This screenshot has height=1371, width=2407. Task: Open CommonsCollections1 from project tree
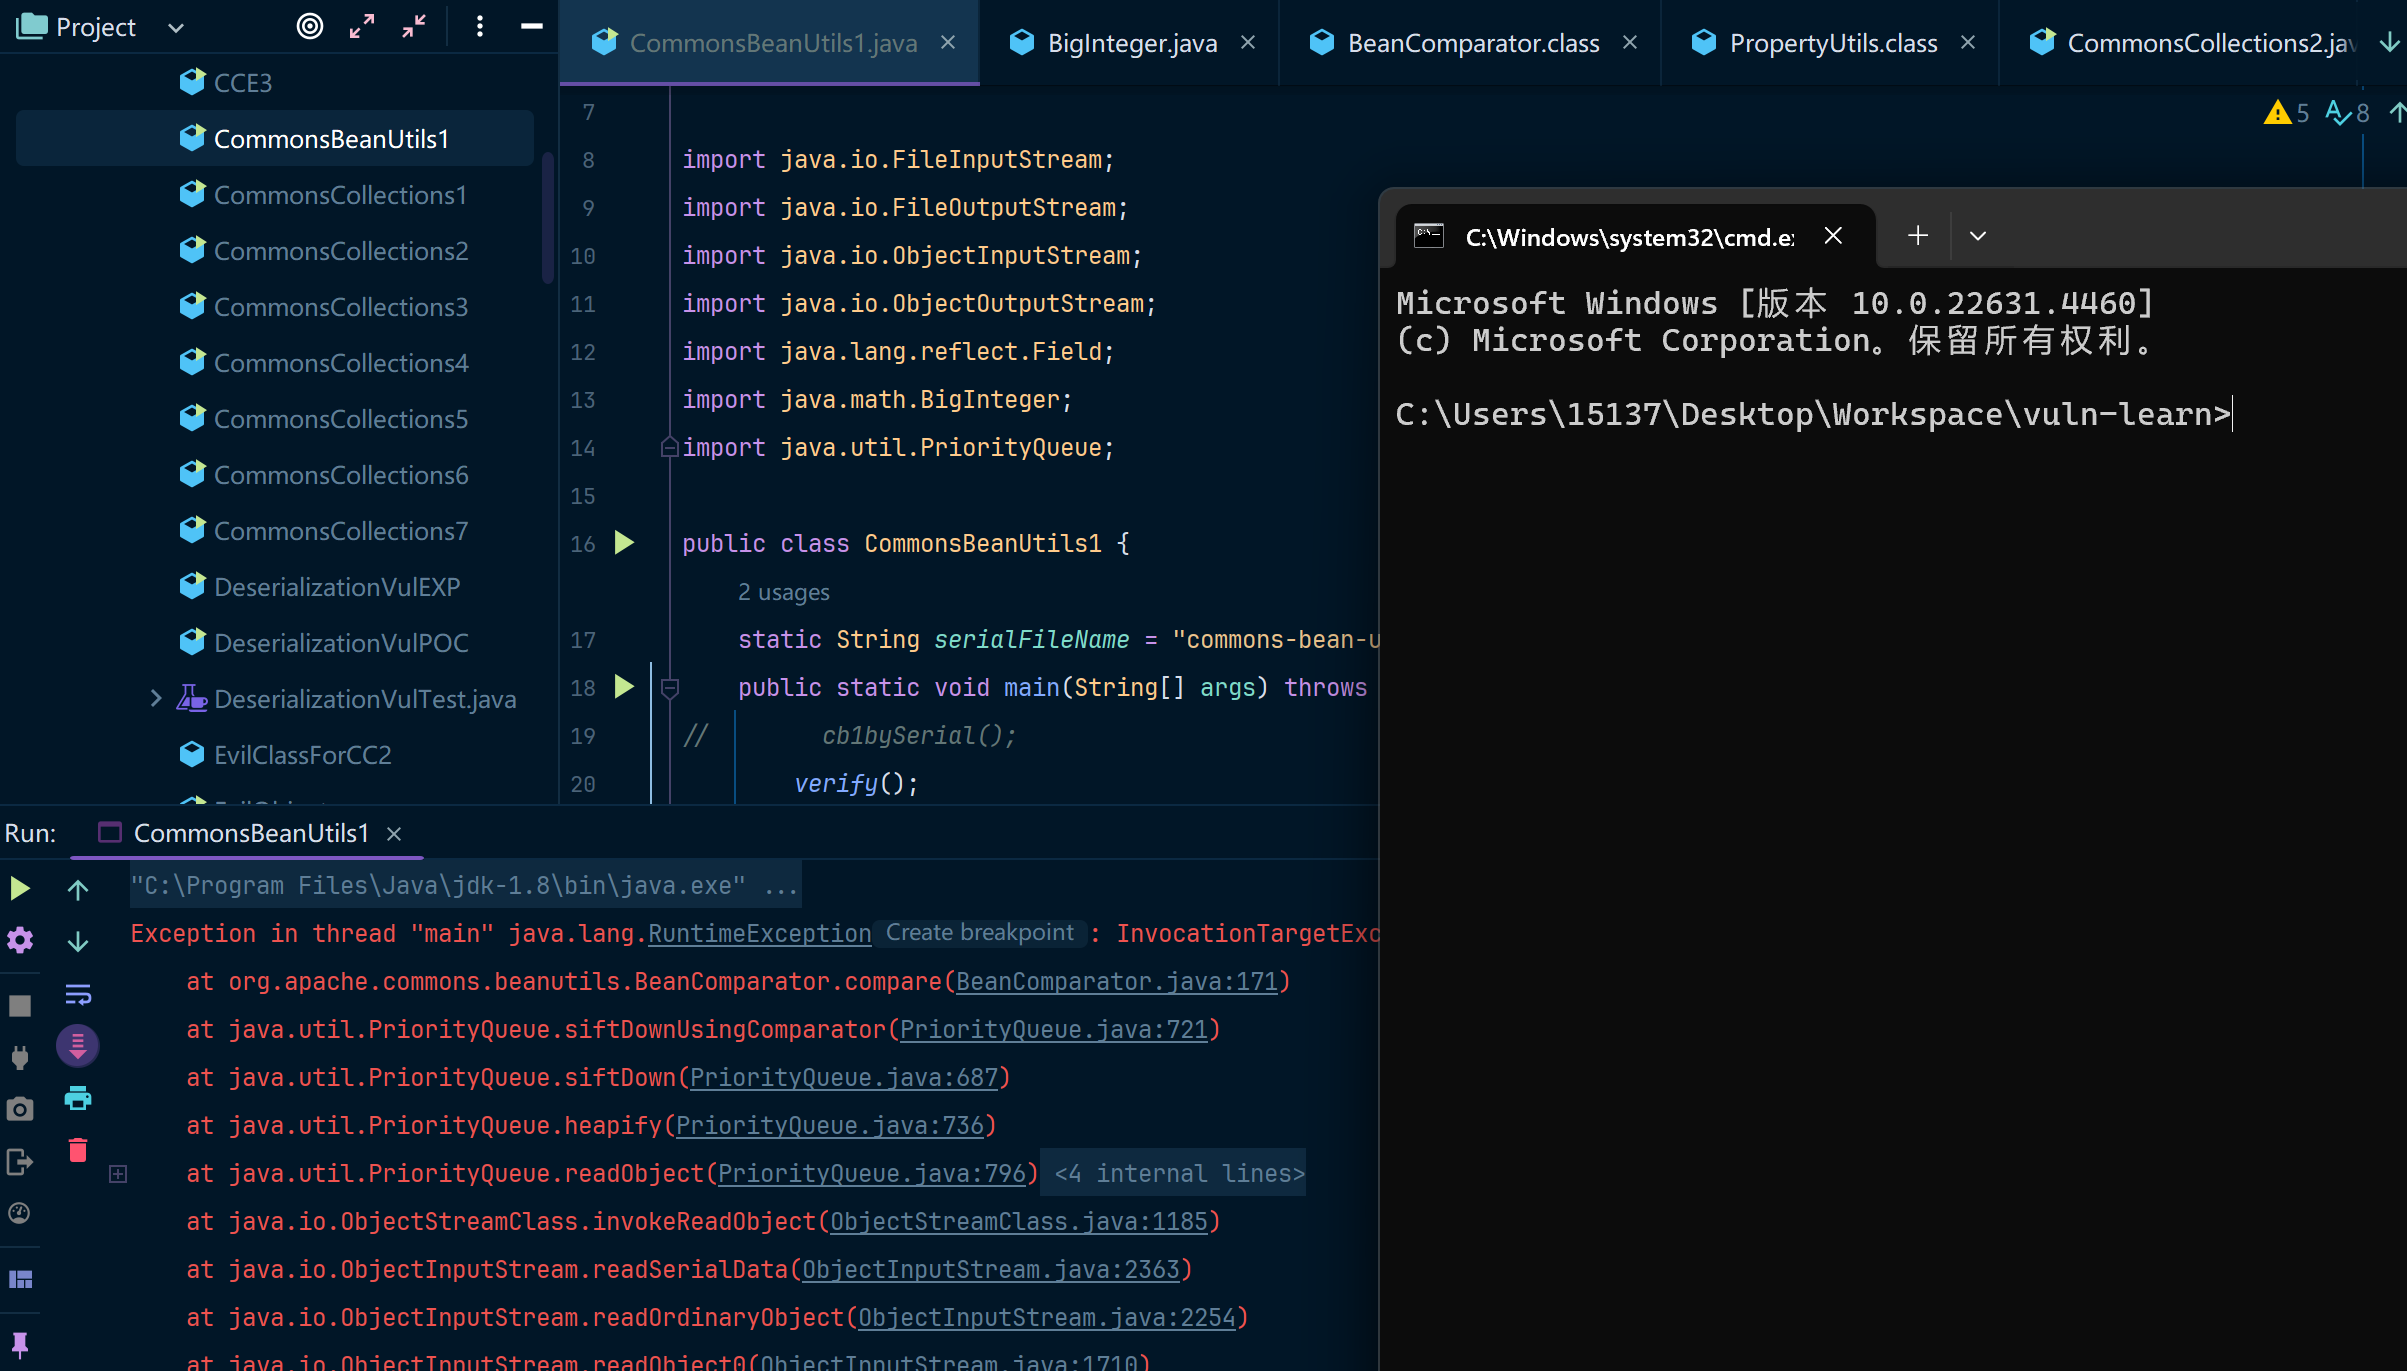point(340,194)
